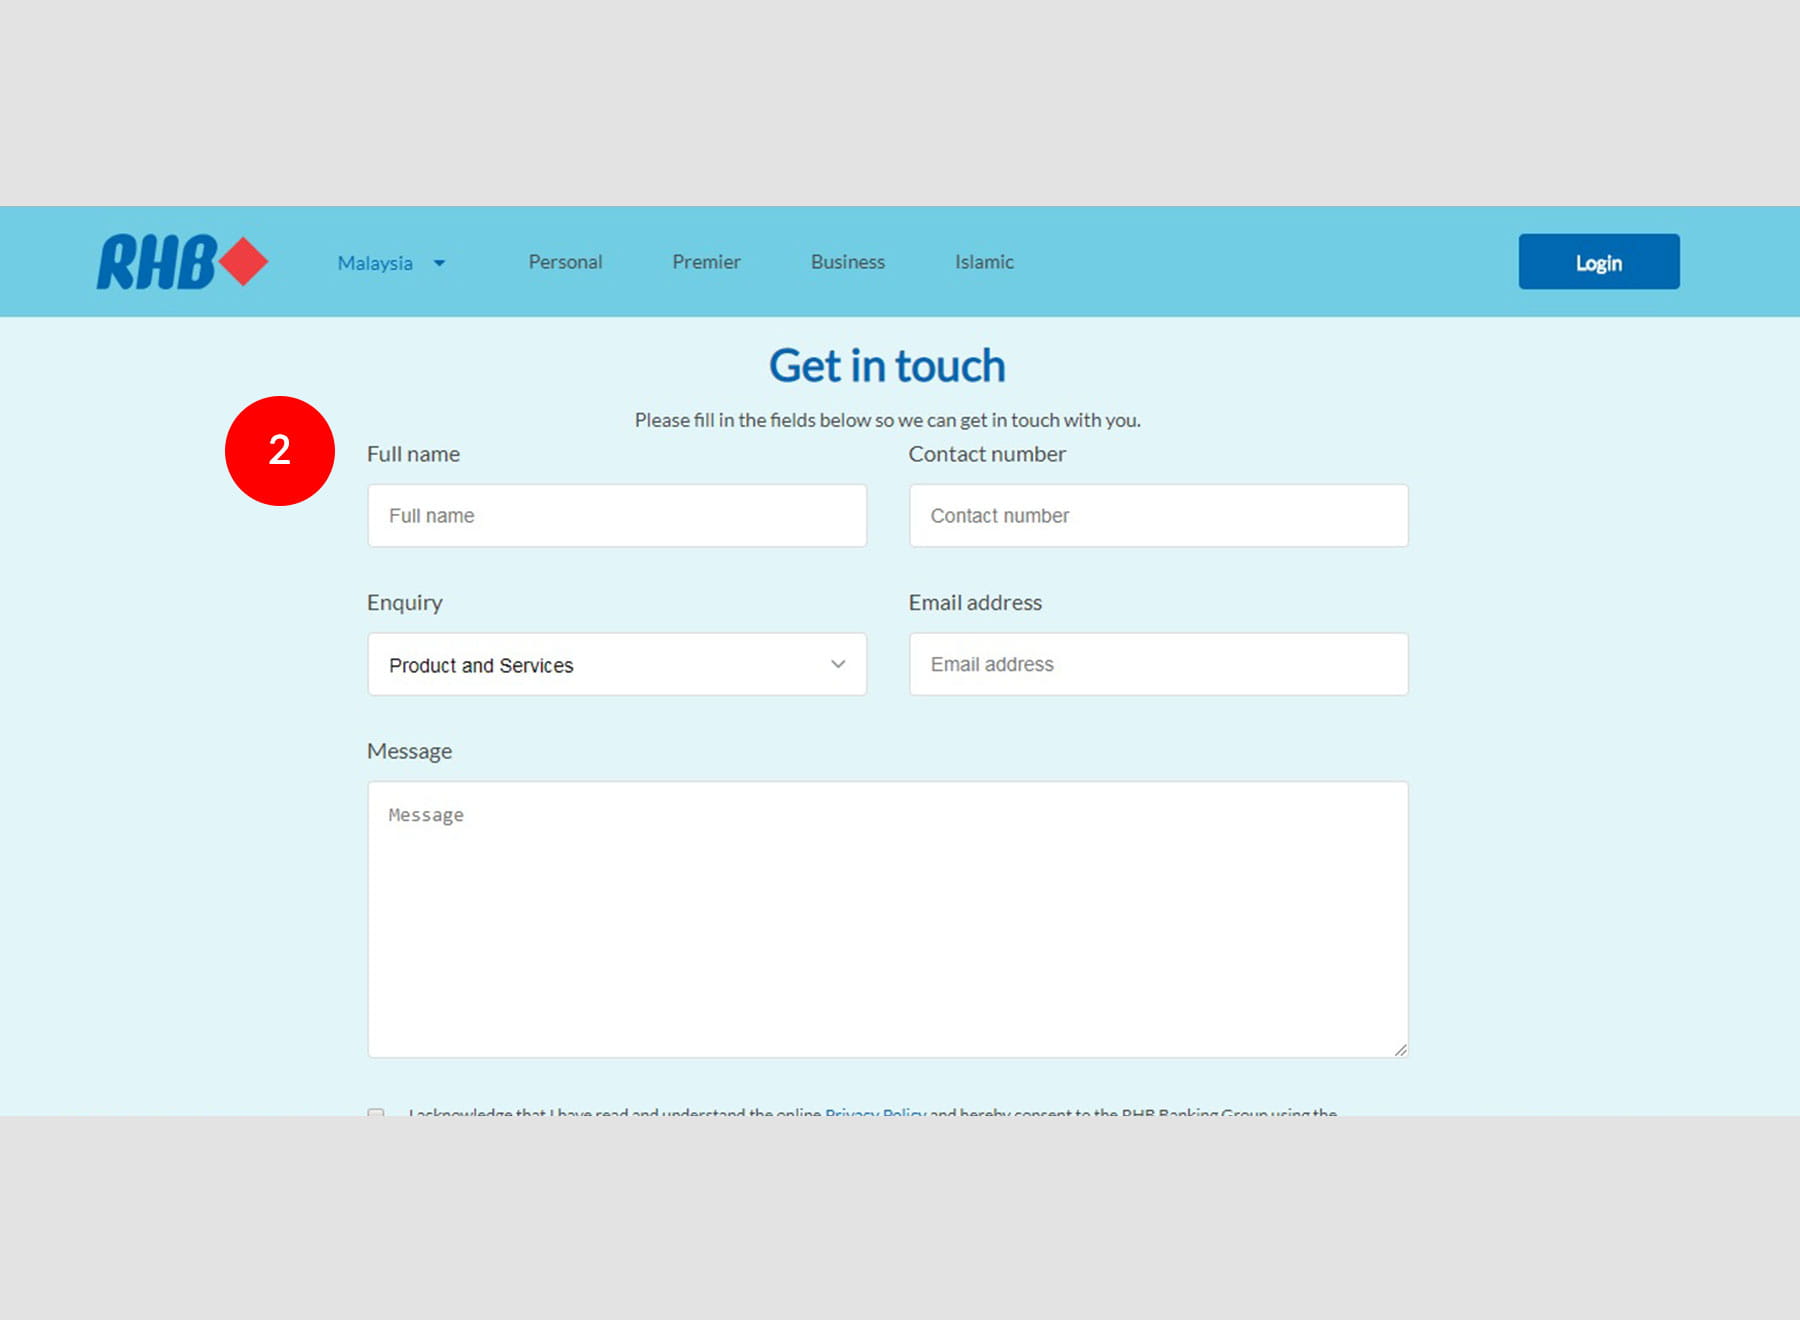
Task: Go to the Premier section
Action: (x=706, y=262)
